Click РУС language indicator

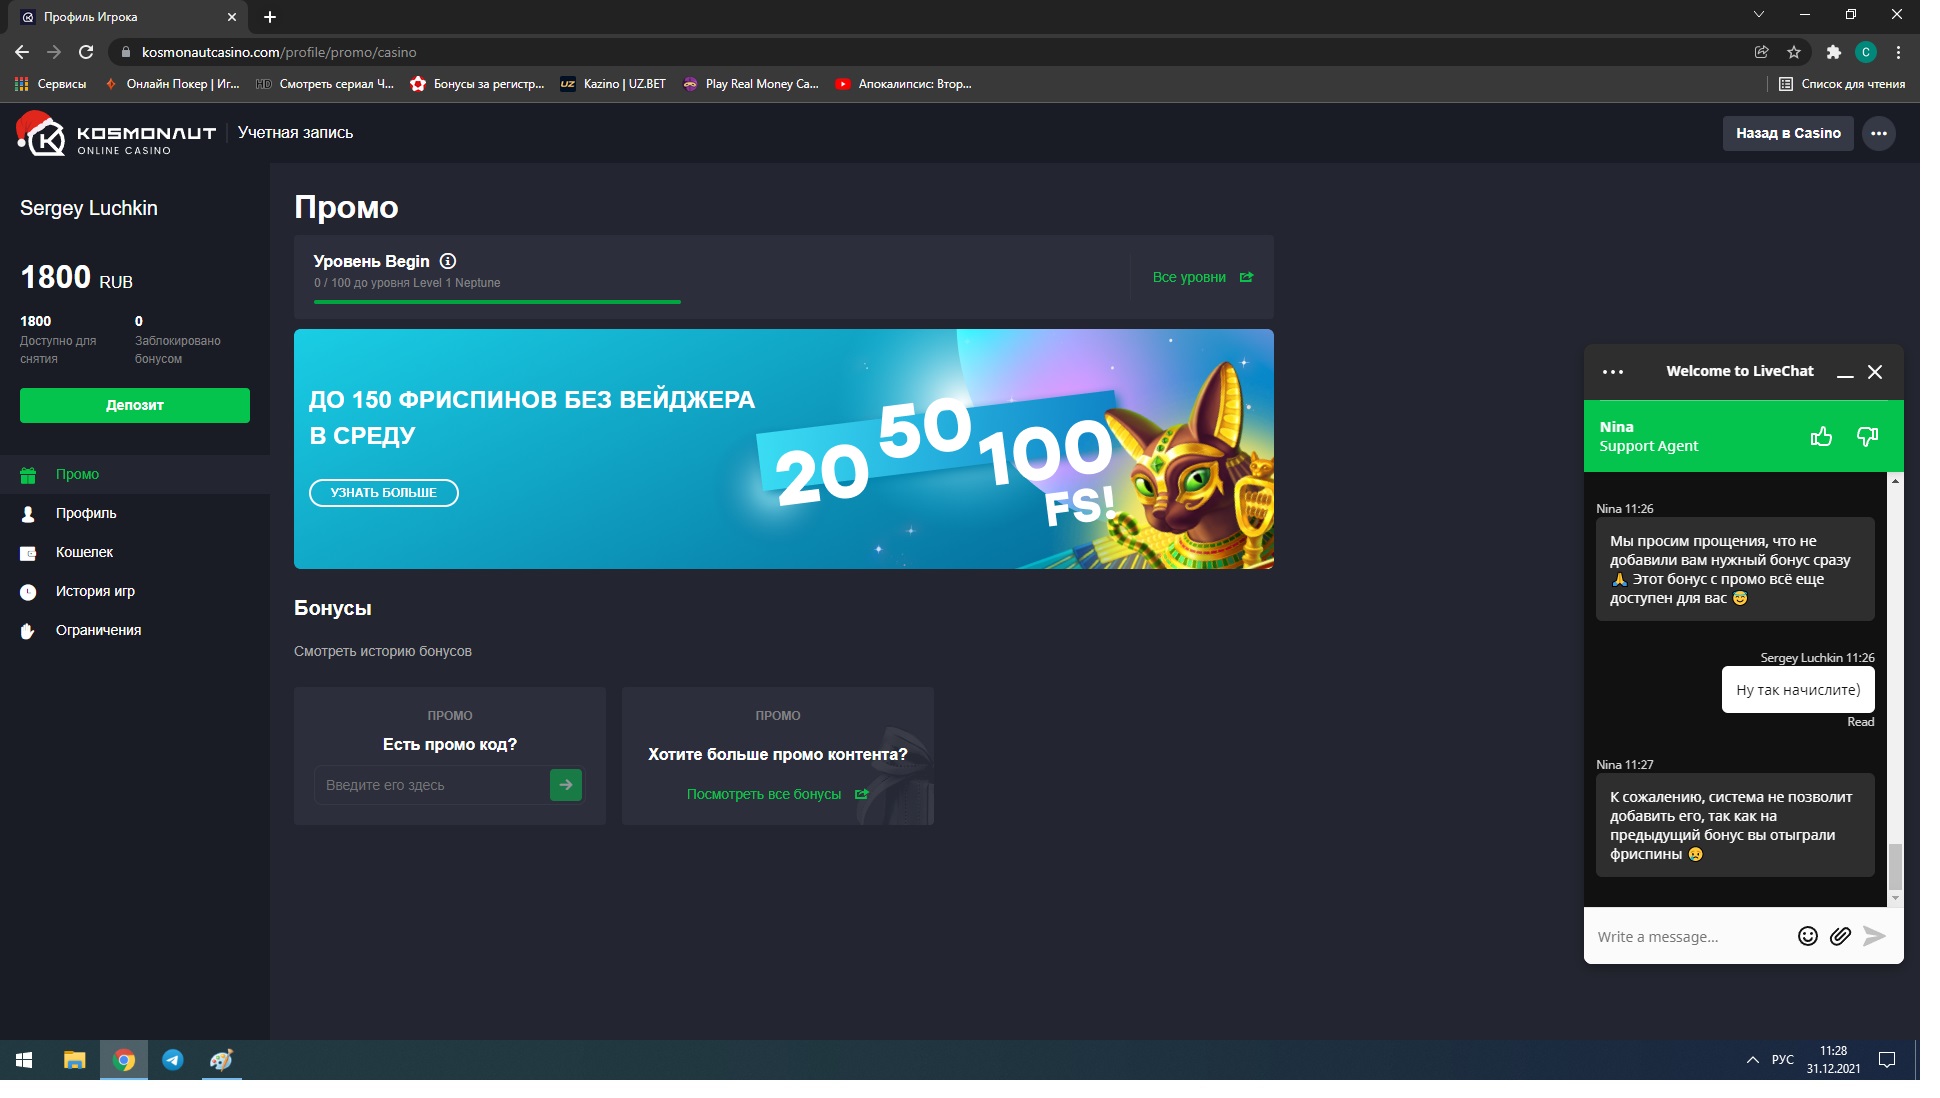pyautogui.click(x=1782, y=1060)
